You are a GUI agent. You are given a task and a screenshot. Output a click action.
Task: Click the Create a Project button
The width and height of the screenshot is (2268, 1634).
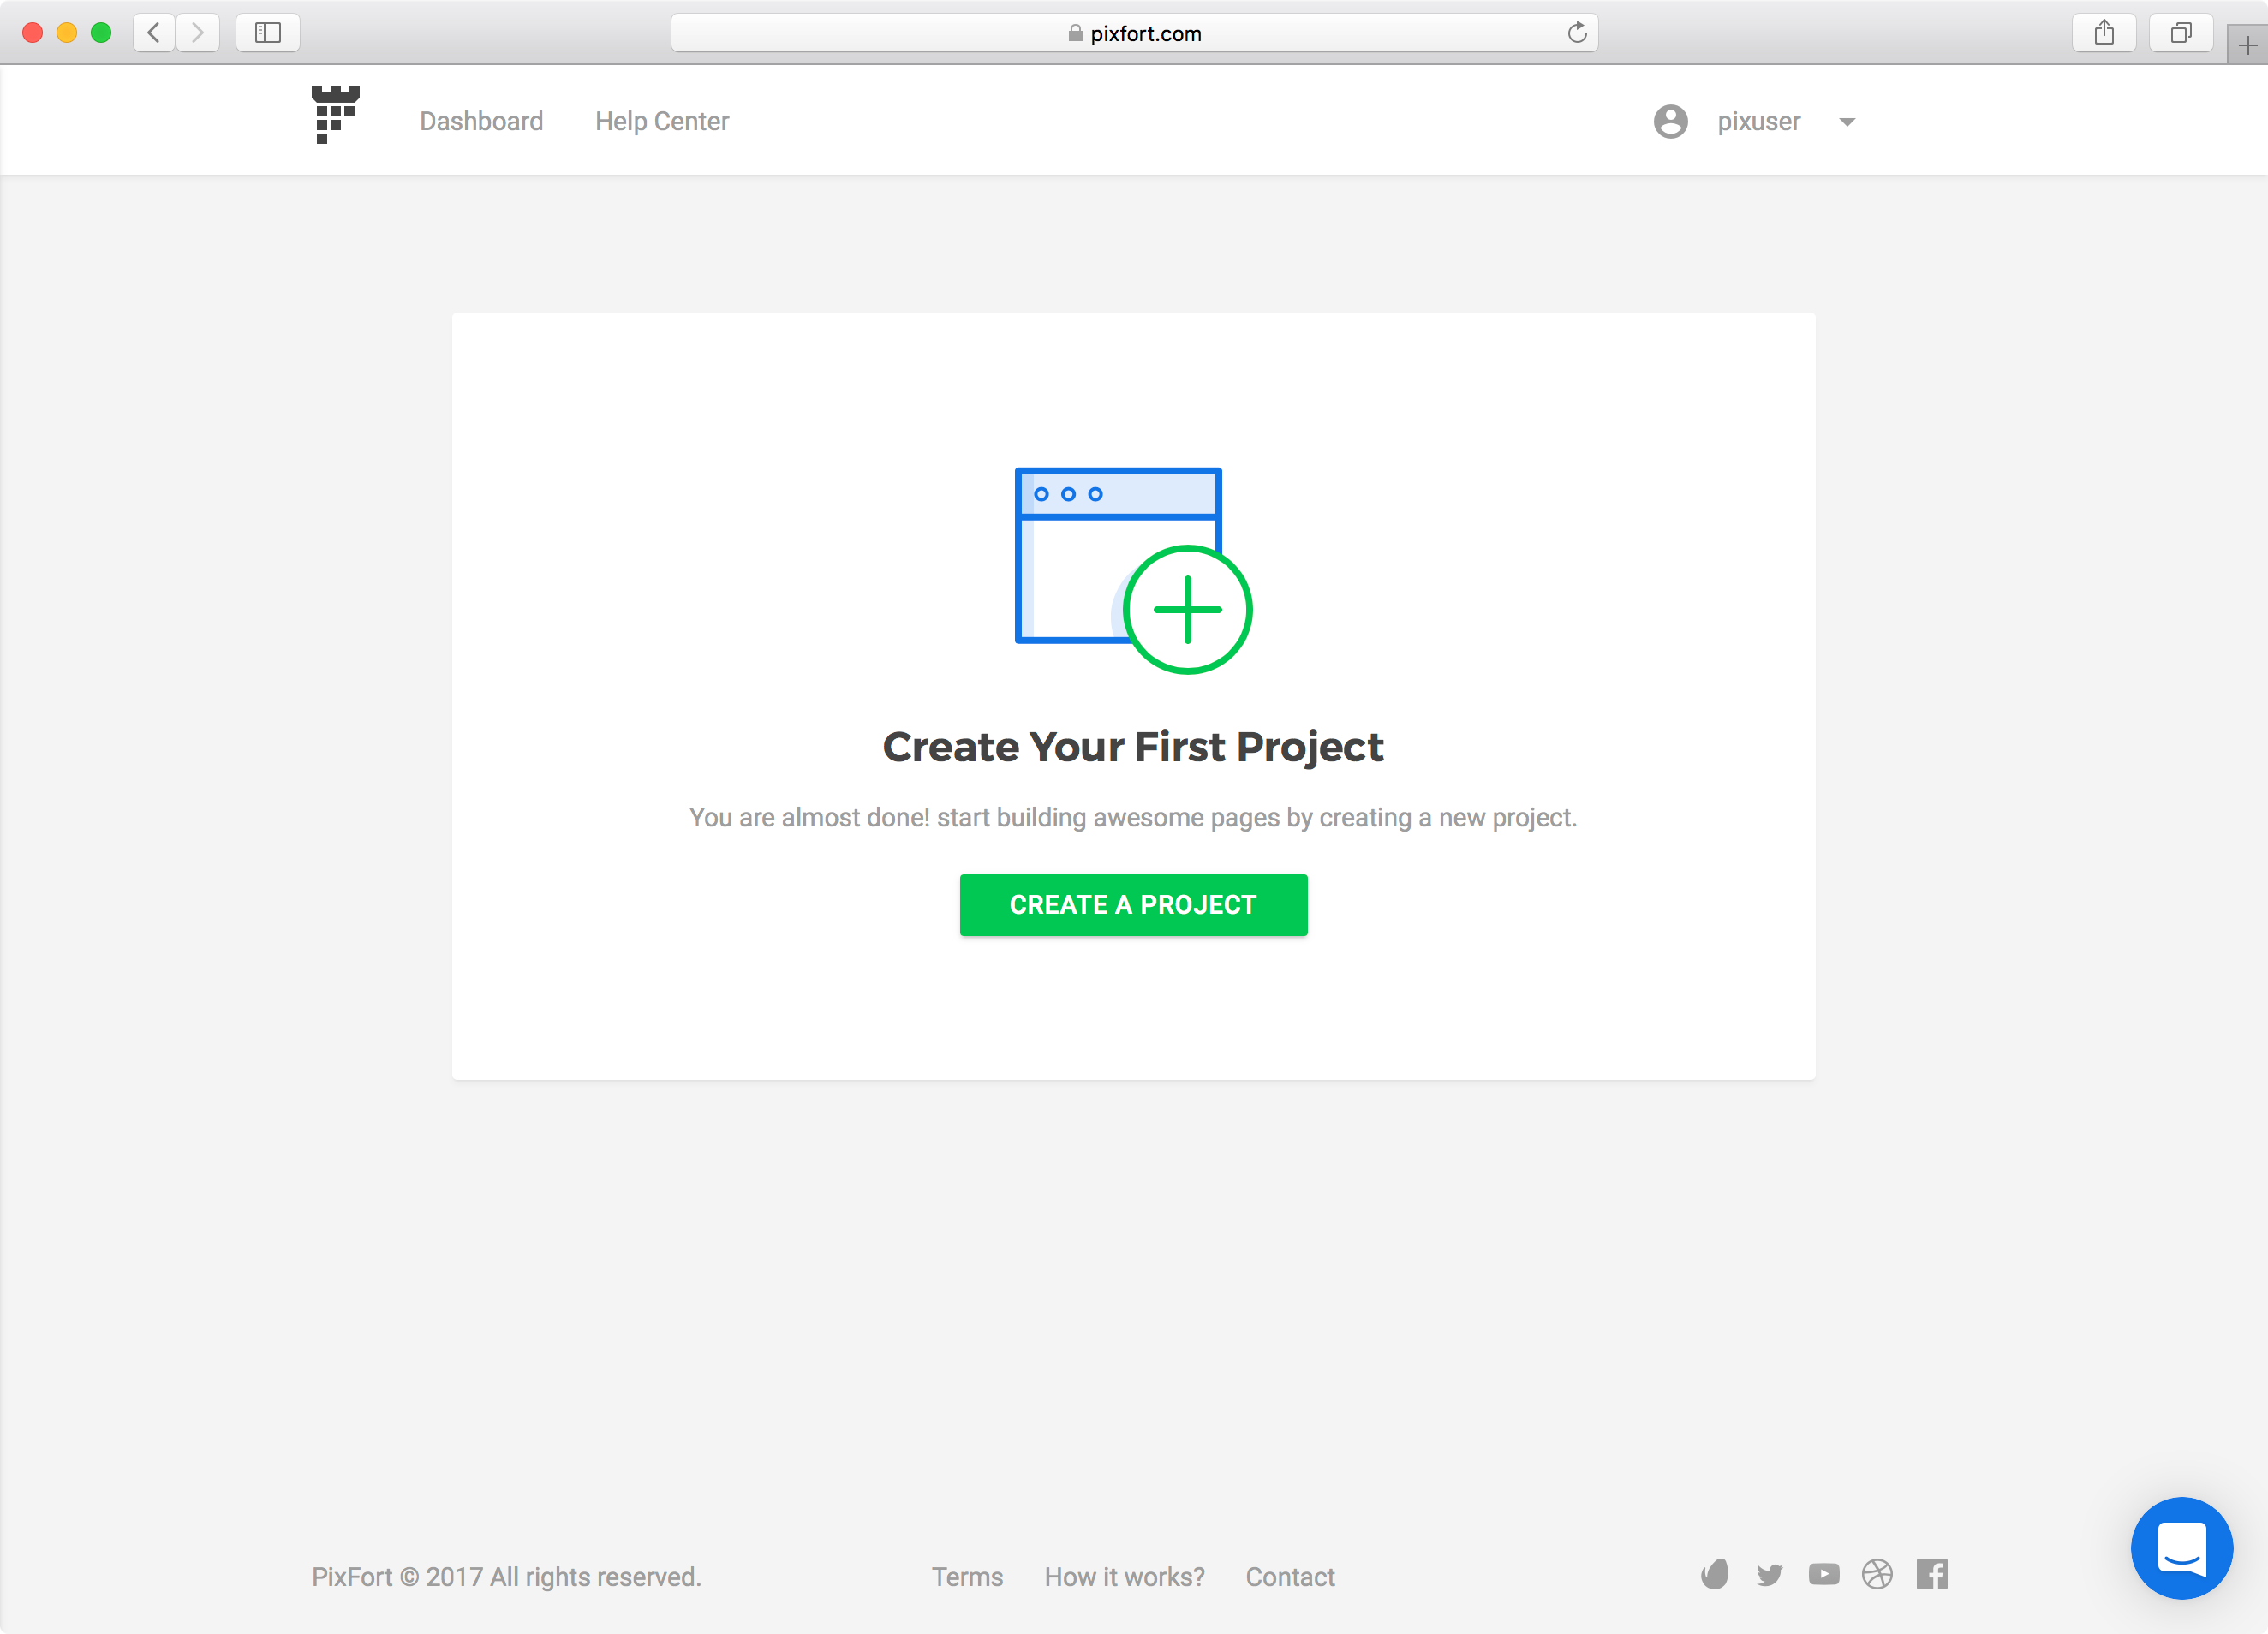(x=1133, y=904)
